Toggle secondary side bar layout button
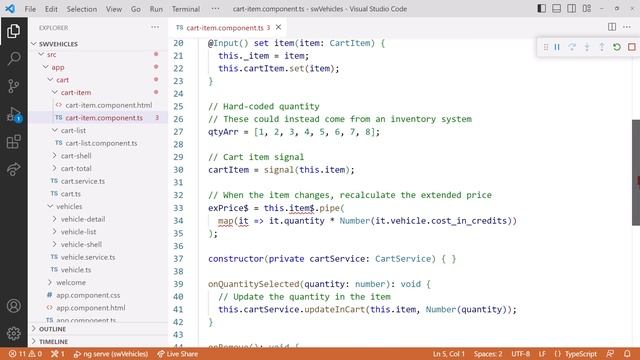Viewport: 640px width, 360px height. tap(571, 9)
